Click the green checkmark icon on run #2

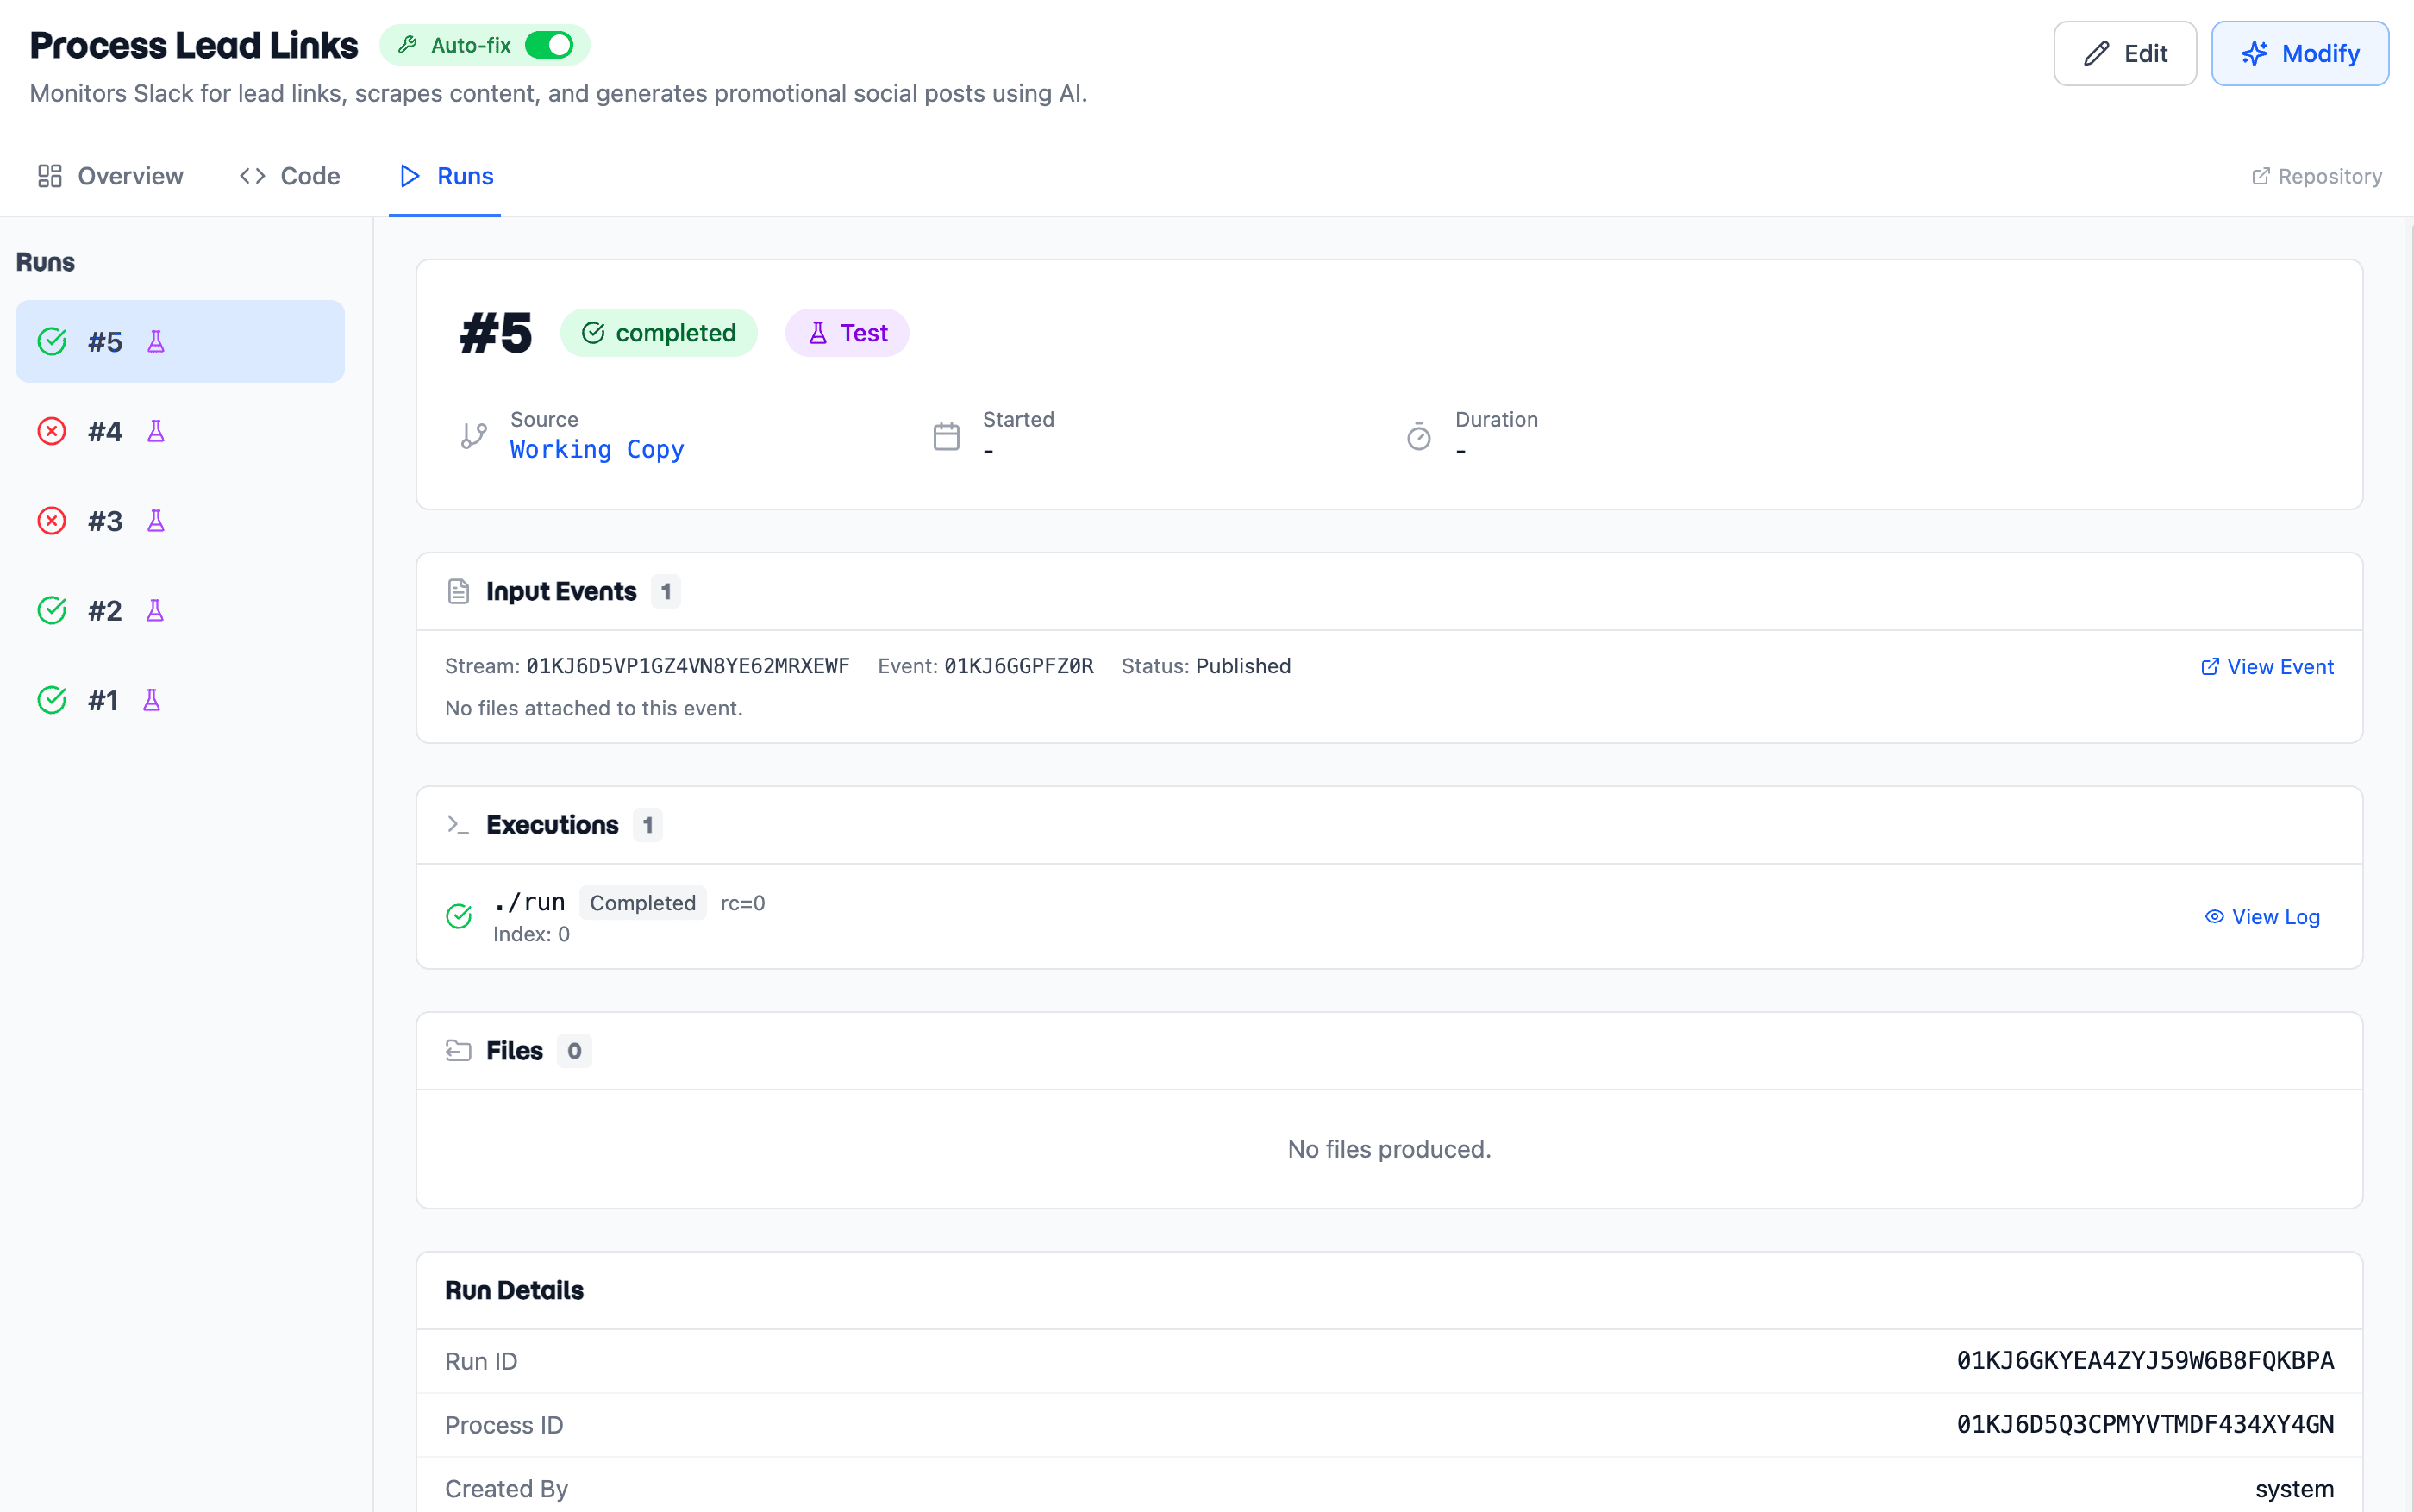click(52, 610)
